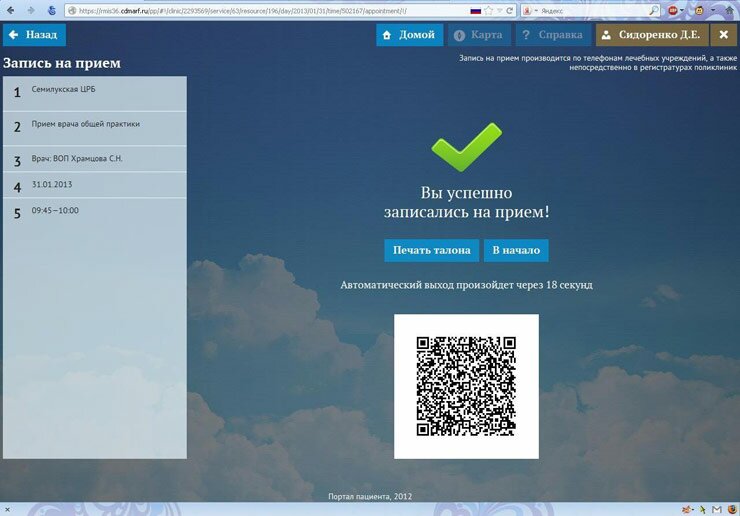
Task: Click the Запись на прием heading
Action: (62, 63)
